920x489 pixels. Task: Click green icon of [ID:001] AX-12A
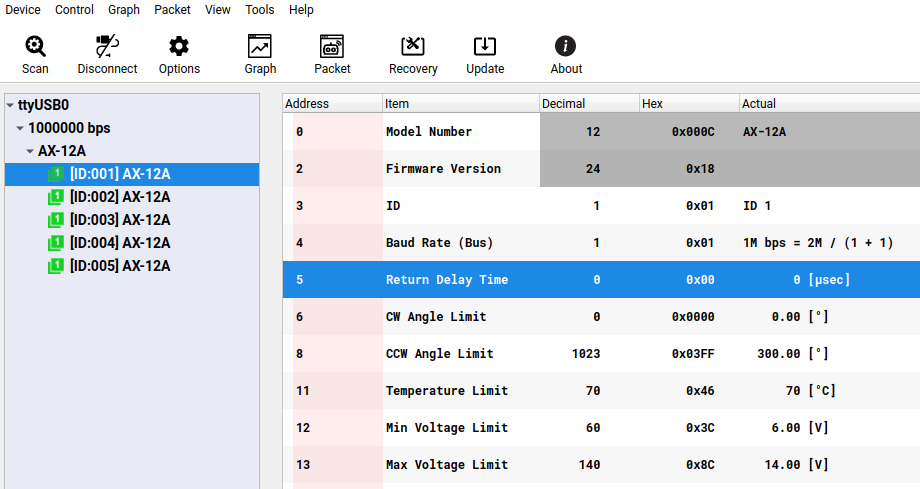coord(56,174)
